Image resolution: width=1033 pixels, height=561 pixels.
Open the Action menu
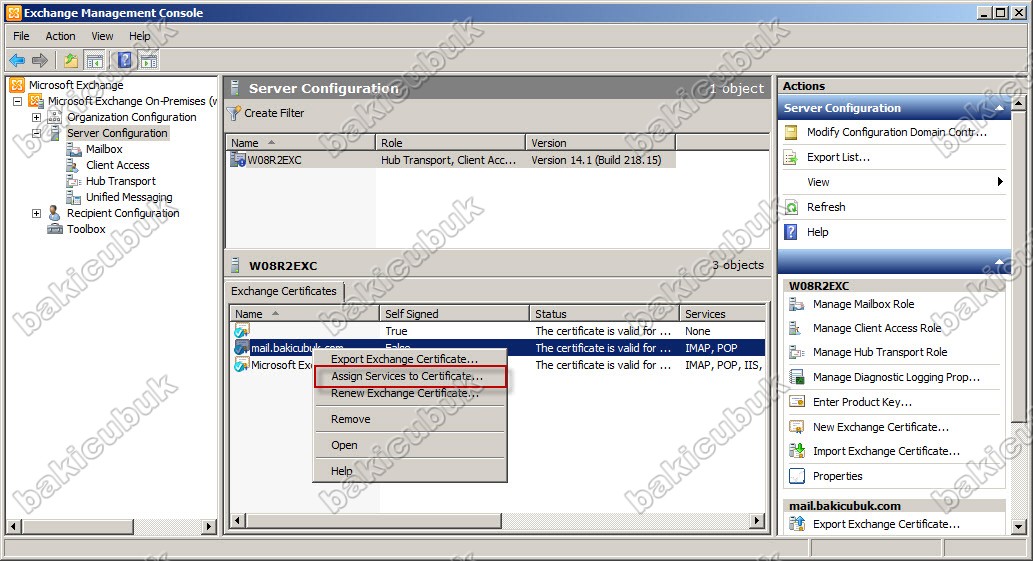61,36
